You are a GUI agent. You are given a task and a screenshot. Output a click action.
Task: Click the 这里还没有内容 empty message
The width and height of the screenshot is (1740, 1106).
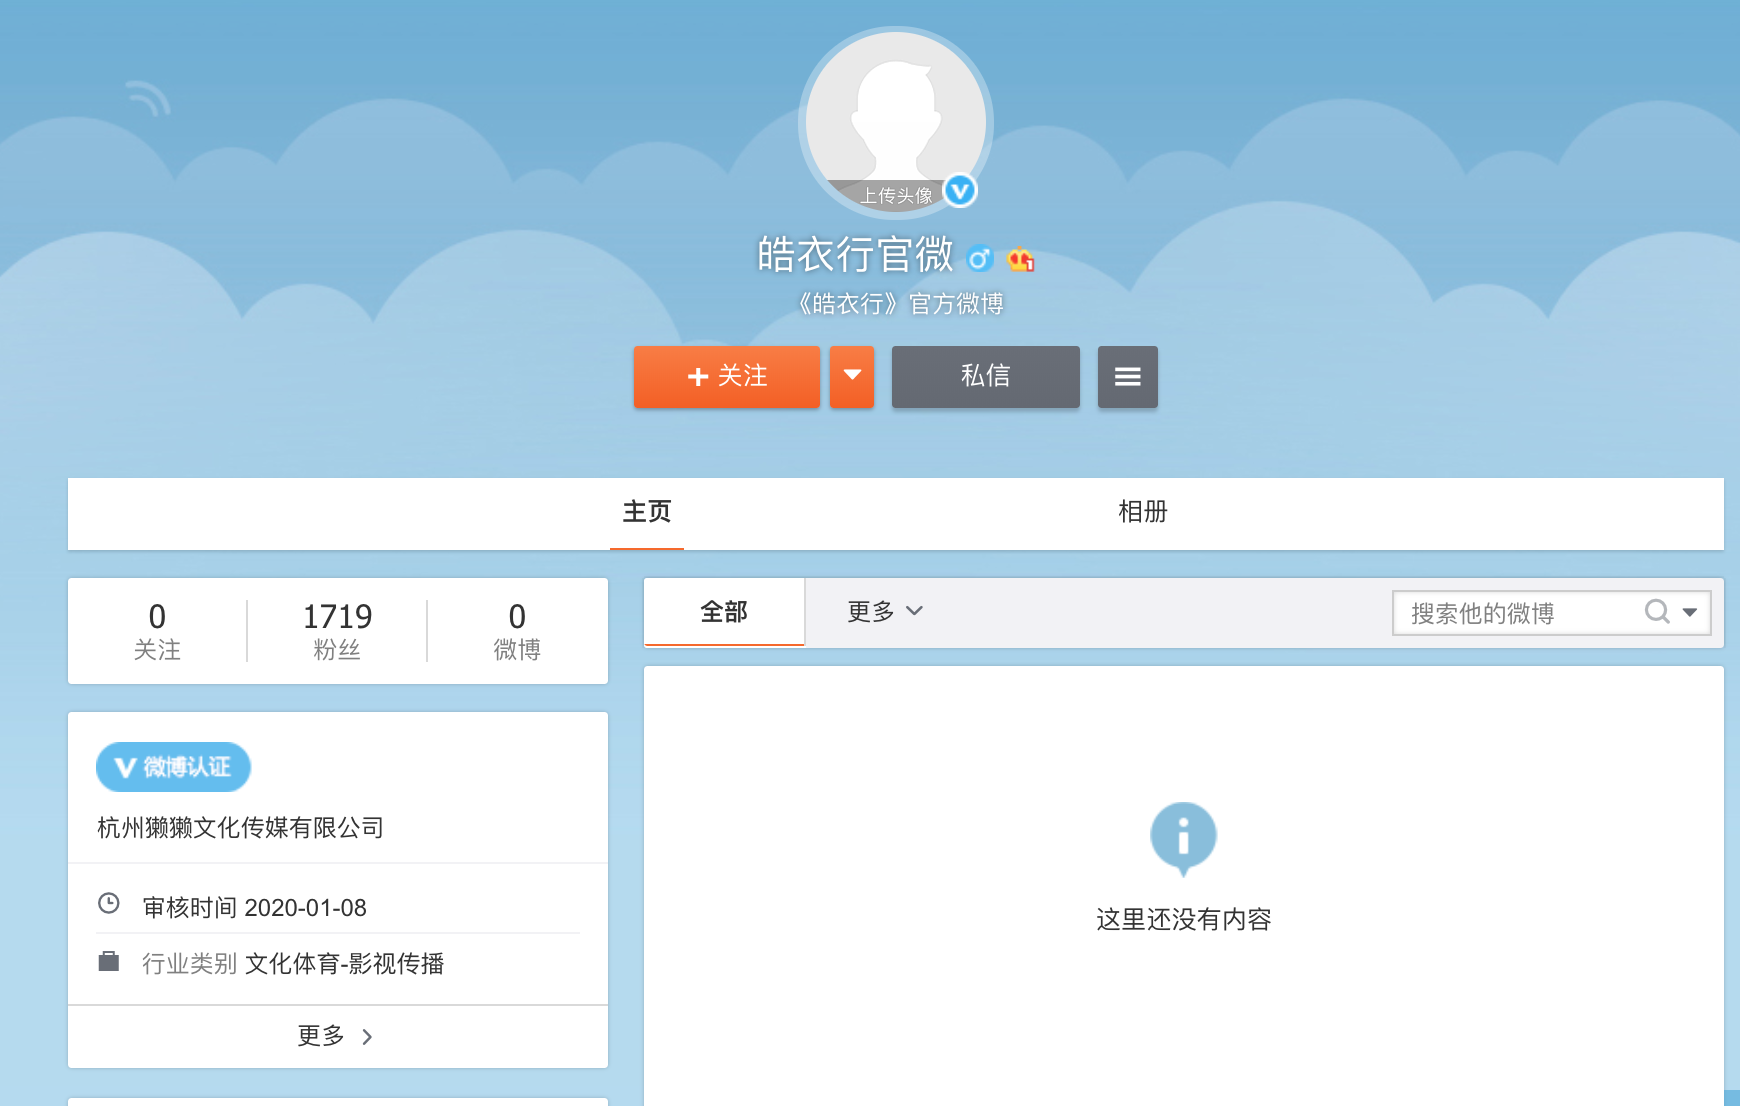(x=1183, y=919)
